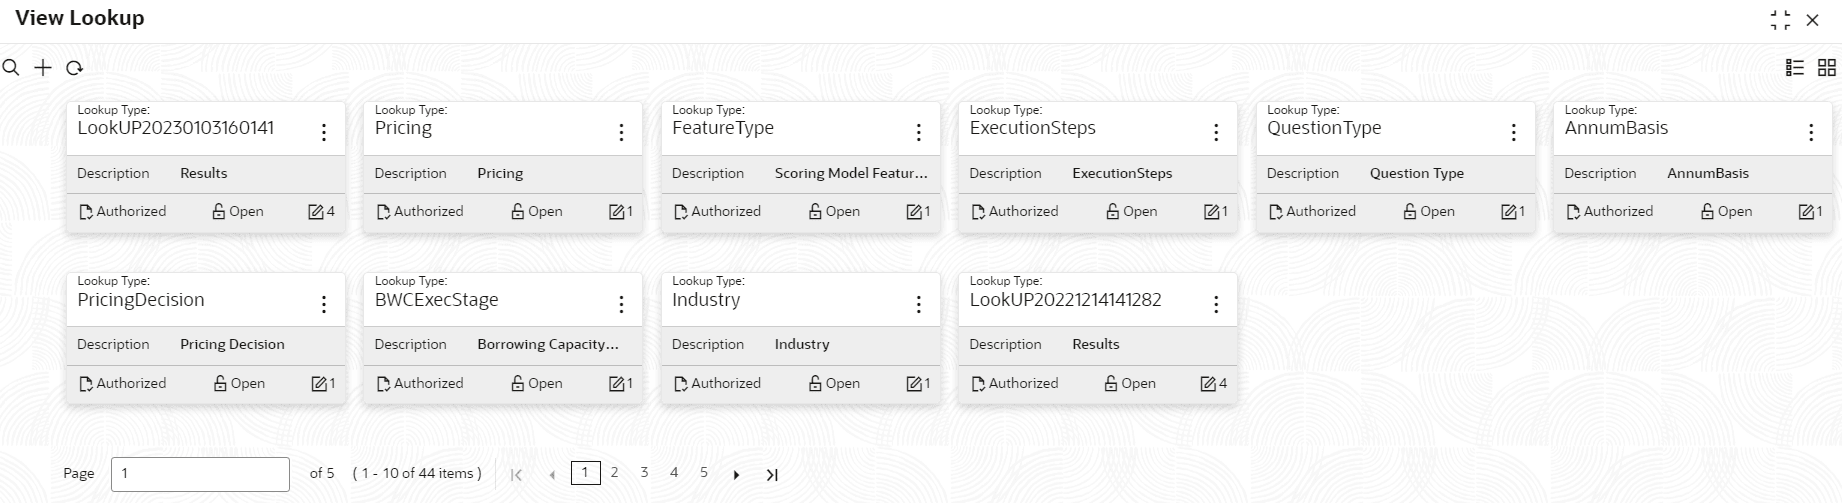
Task: Open the search icon in toolbar
Action: click(11, 68)
